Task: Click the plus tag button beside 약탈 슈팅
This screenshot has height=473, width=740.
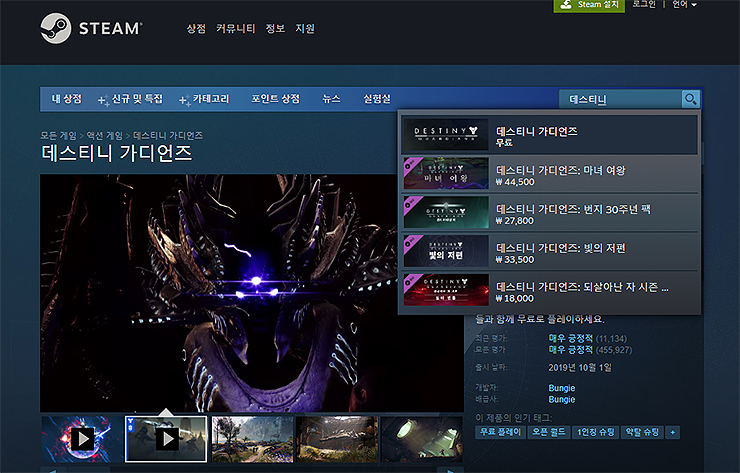Action: click(673, 432)
